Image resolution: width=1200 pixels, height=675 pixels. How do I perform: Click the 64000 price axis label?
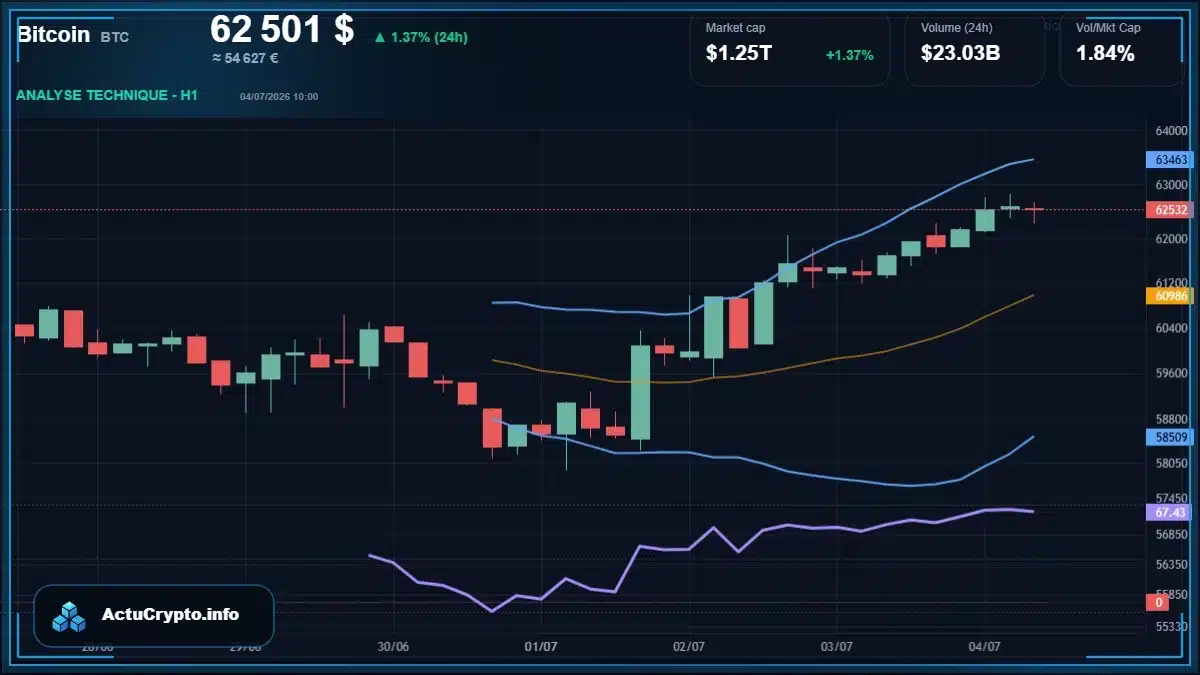coord(1171,131)
